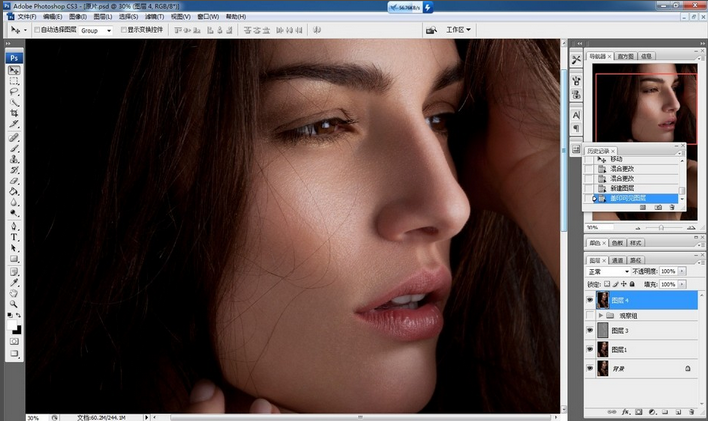Select the Magic Wand tool
708x421 pixels.
pyautogui.click(x=14, y=103)
